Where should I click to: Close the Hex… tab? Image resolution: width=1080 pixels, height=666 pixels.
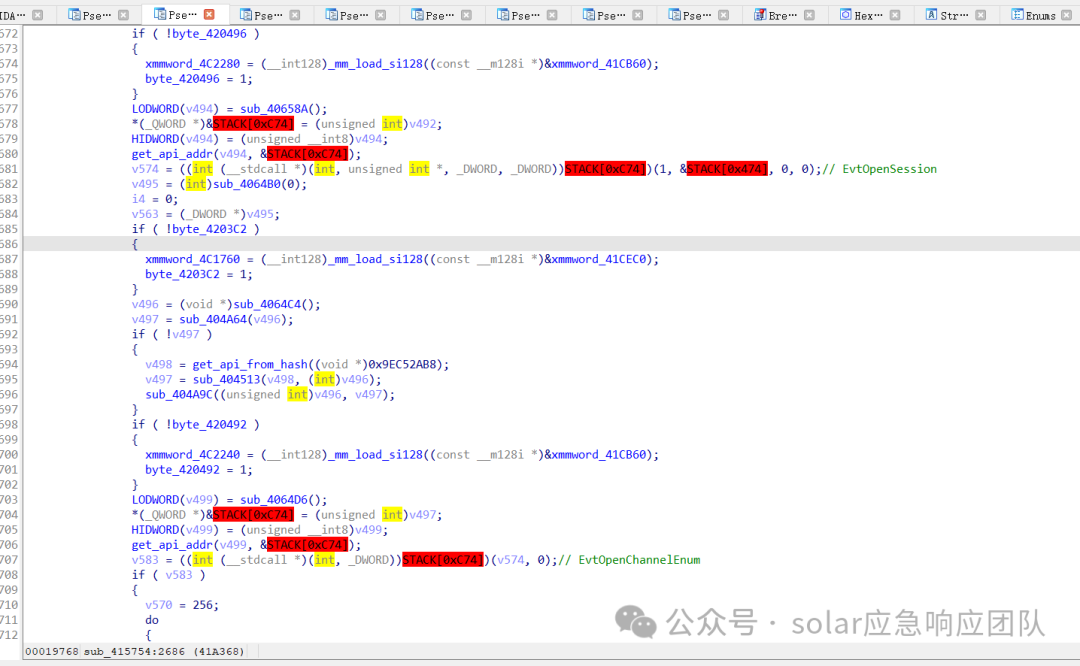point(895,15)
